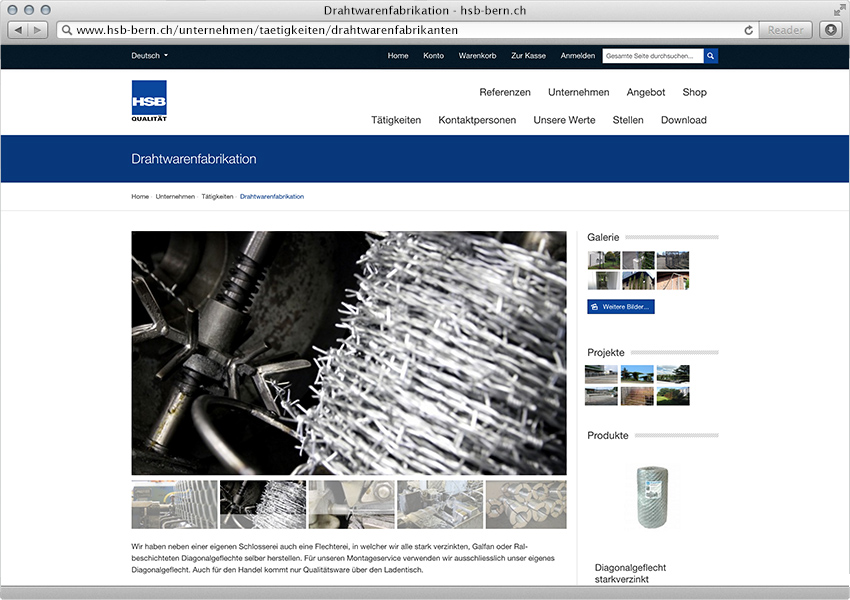Open the Tätigkeiten breadcrumb link
This screenshot has height=600, width=850.
point(217,196)
